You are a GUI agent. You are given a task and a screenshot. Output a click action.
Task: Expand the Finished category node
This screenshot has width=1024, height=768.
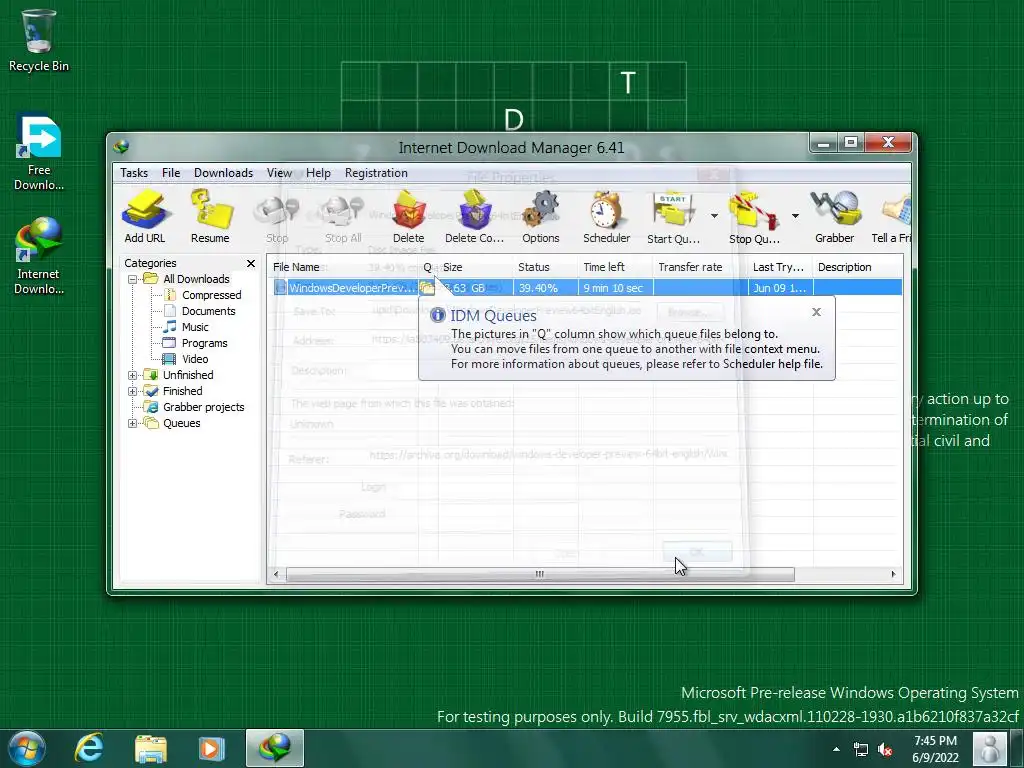tap(132, 391)
